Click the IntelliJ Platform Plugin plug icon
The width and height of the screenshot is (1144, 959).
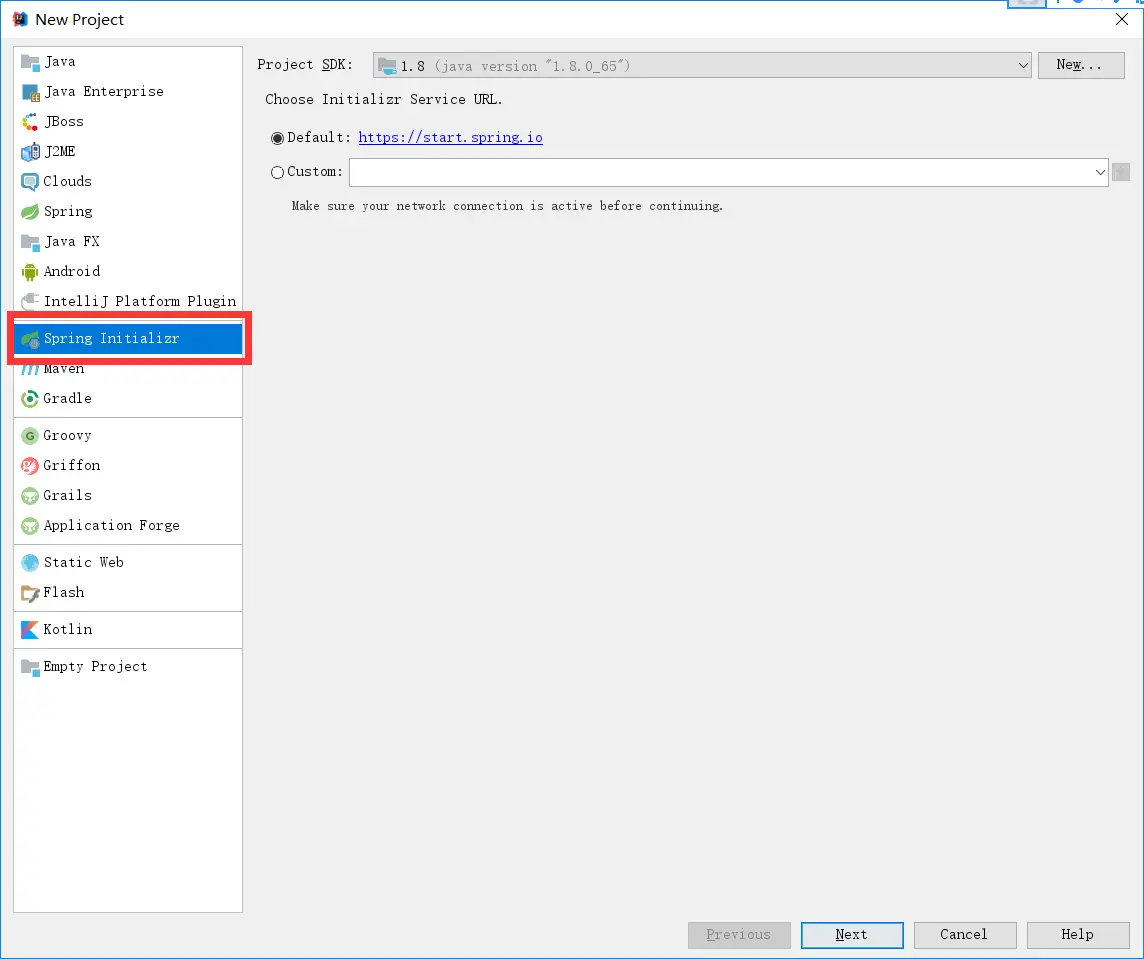30,301
